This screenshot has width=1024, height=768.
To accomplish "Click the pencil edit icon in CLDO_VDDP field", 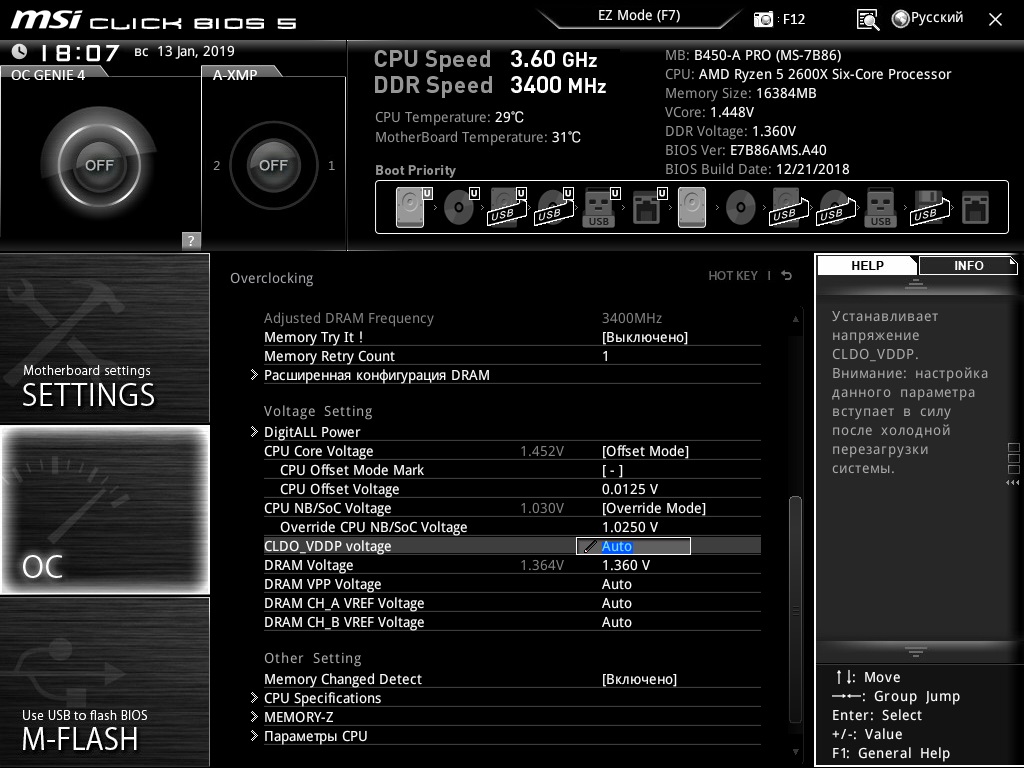I will coord(590,547).
